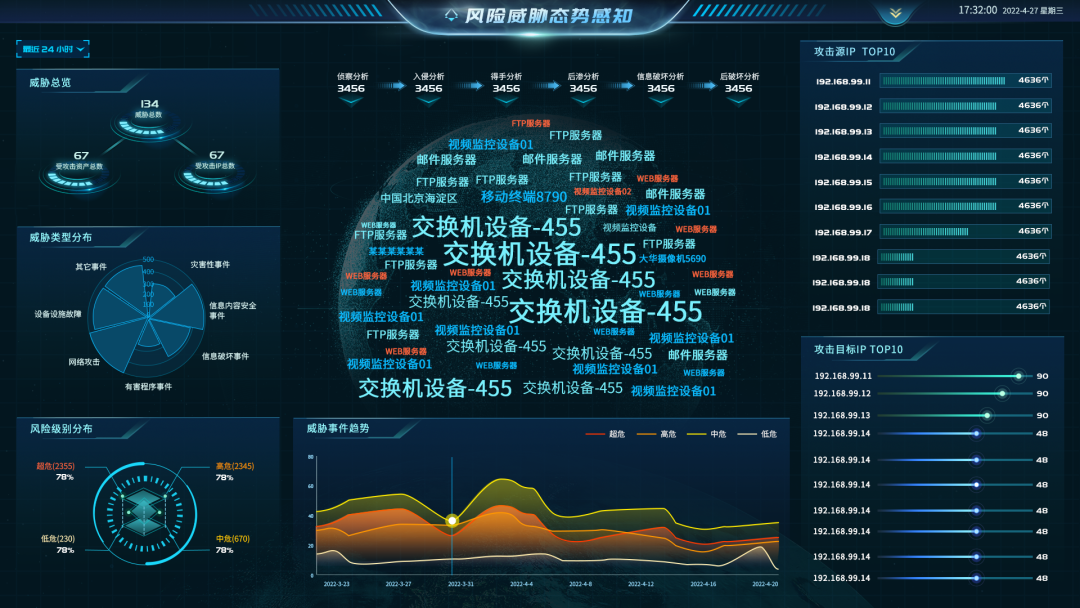This screenshot has width=1080, height=608.
Task: Expand the double-chevron panel at top right
Action: click(895, 13)
